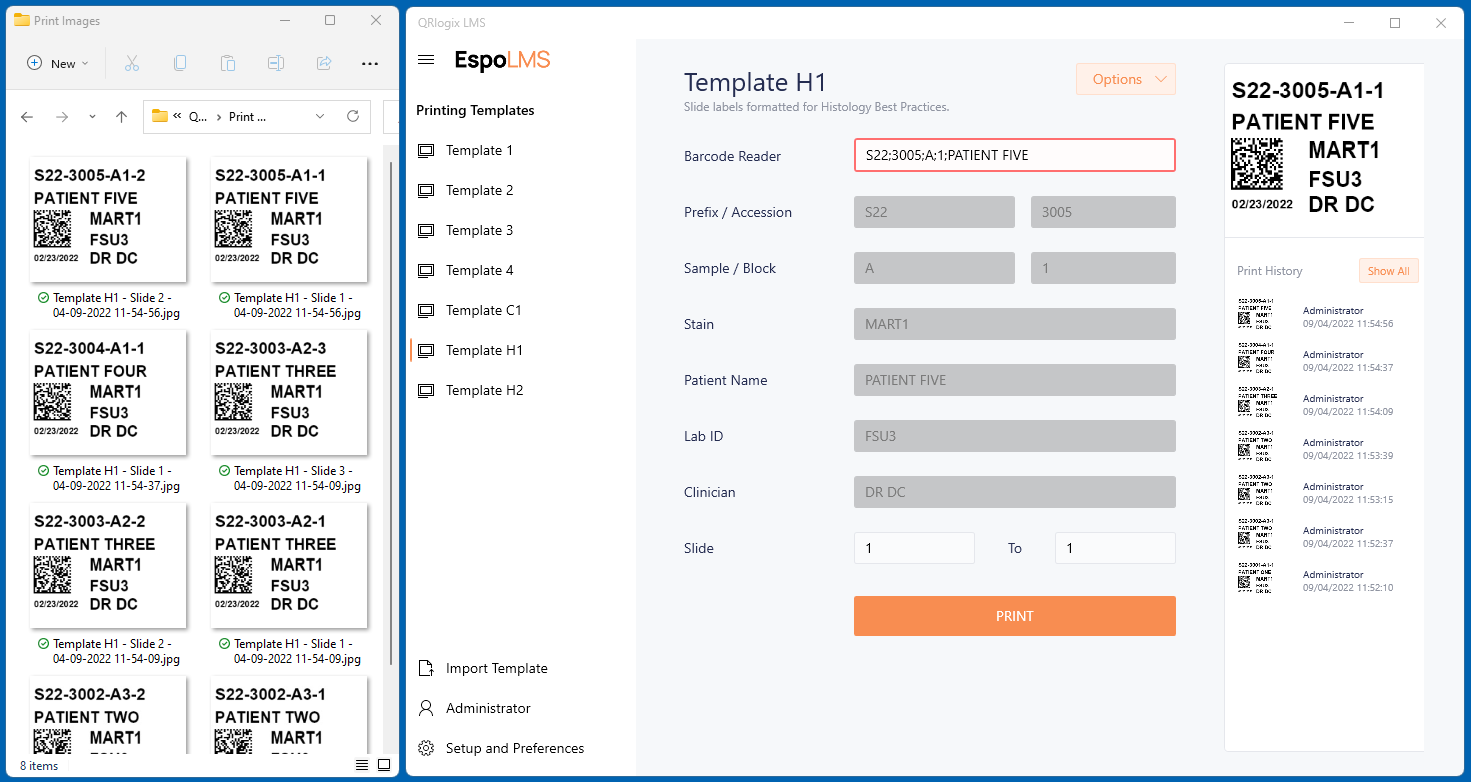1471x782 pixels.
Task: Open Import Template
Action: click(x=497, y=668)
